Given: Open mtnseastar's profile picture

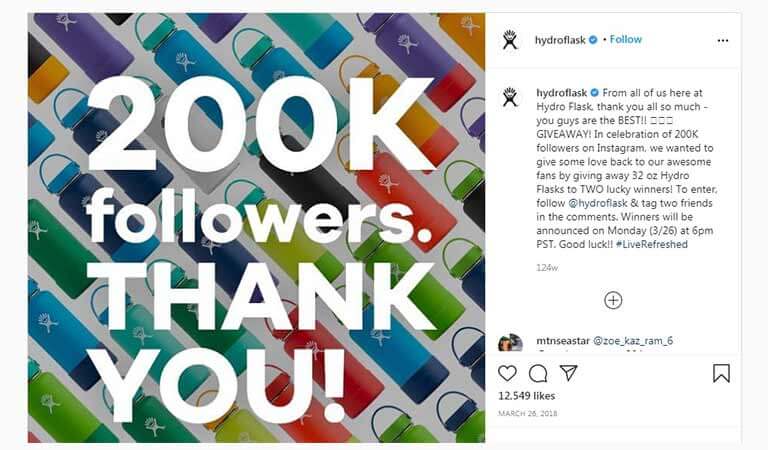Looking at the screenshot, I should point(510,342).
